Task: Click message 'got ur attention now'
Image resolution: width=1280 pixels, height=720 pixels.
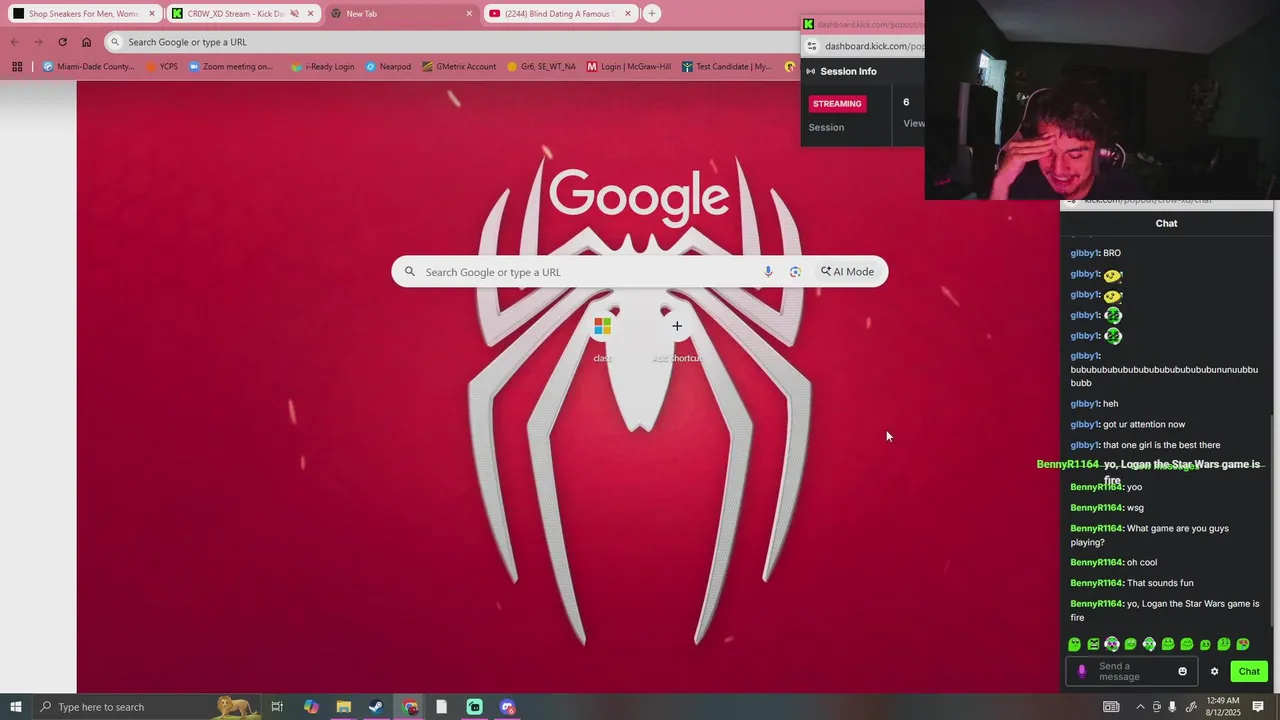Action: [1143, 425]
